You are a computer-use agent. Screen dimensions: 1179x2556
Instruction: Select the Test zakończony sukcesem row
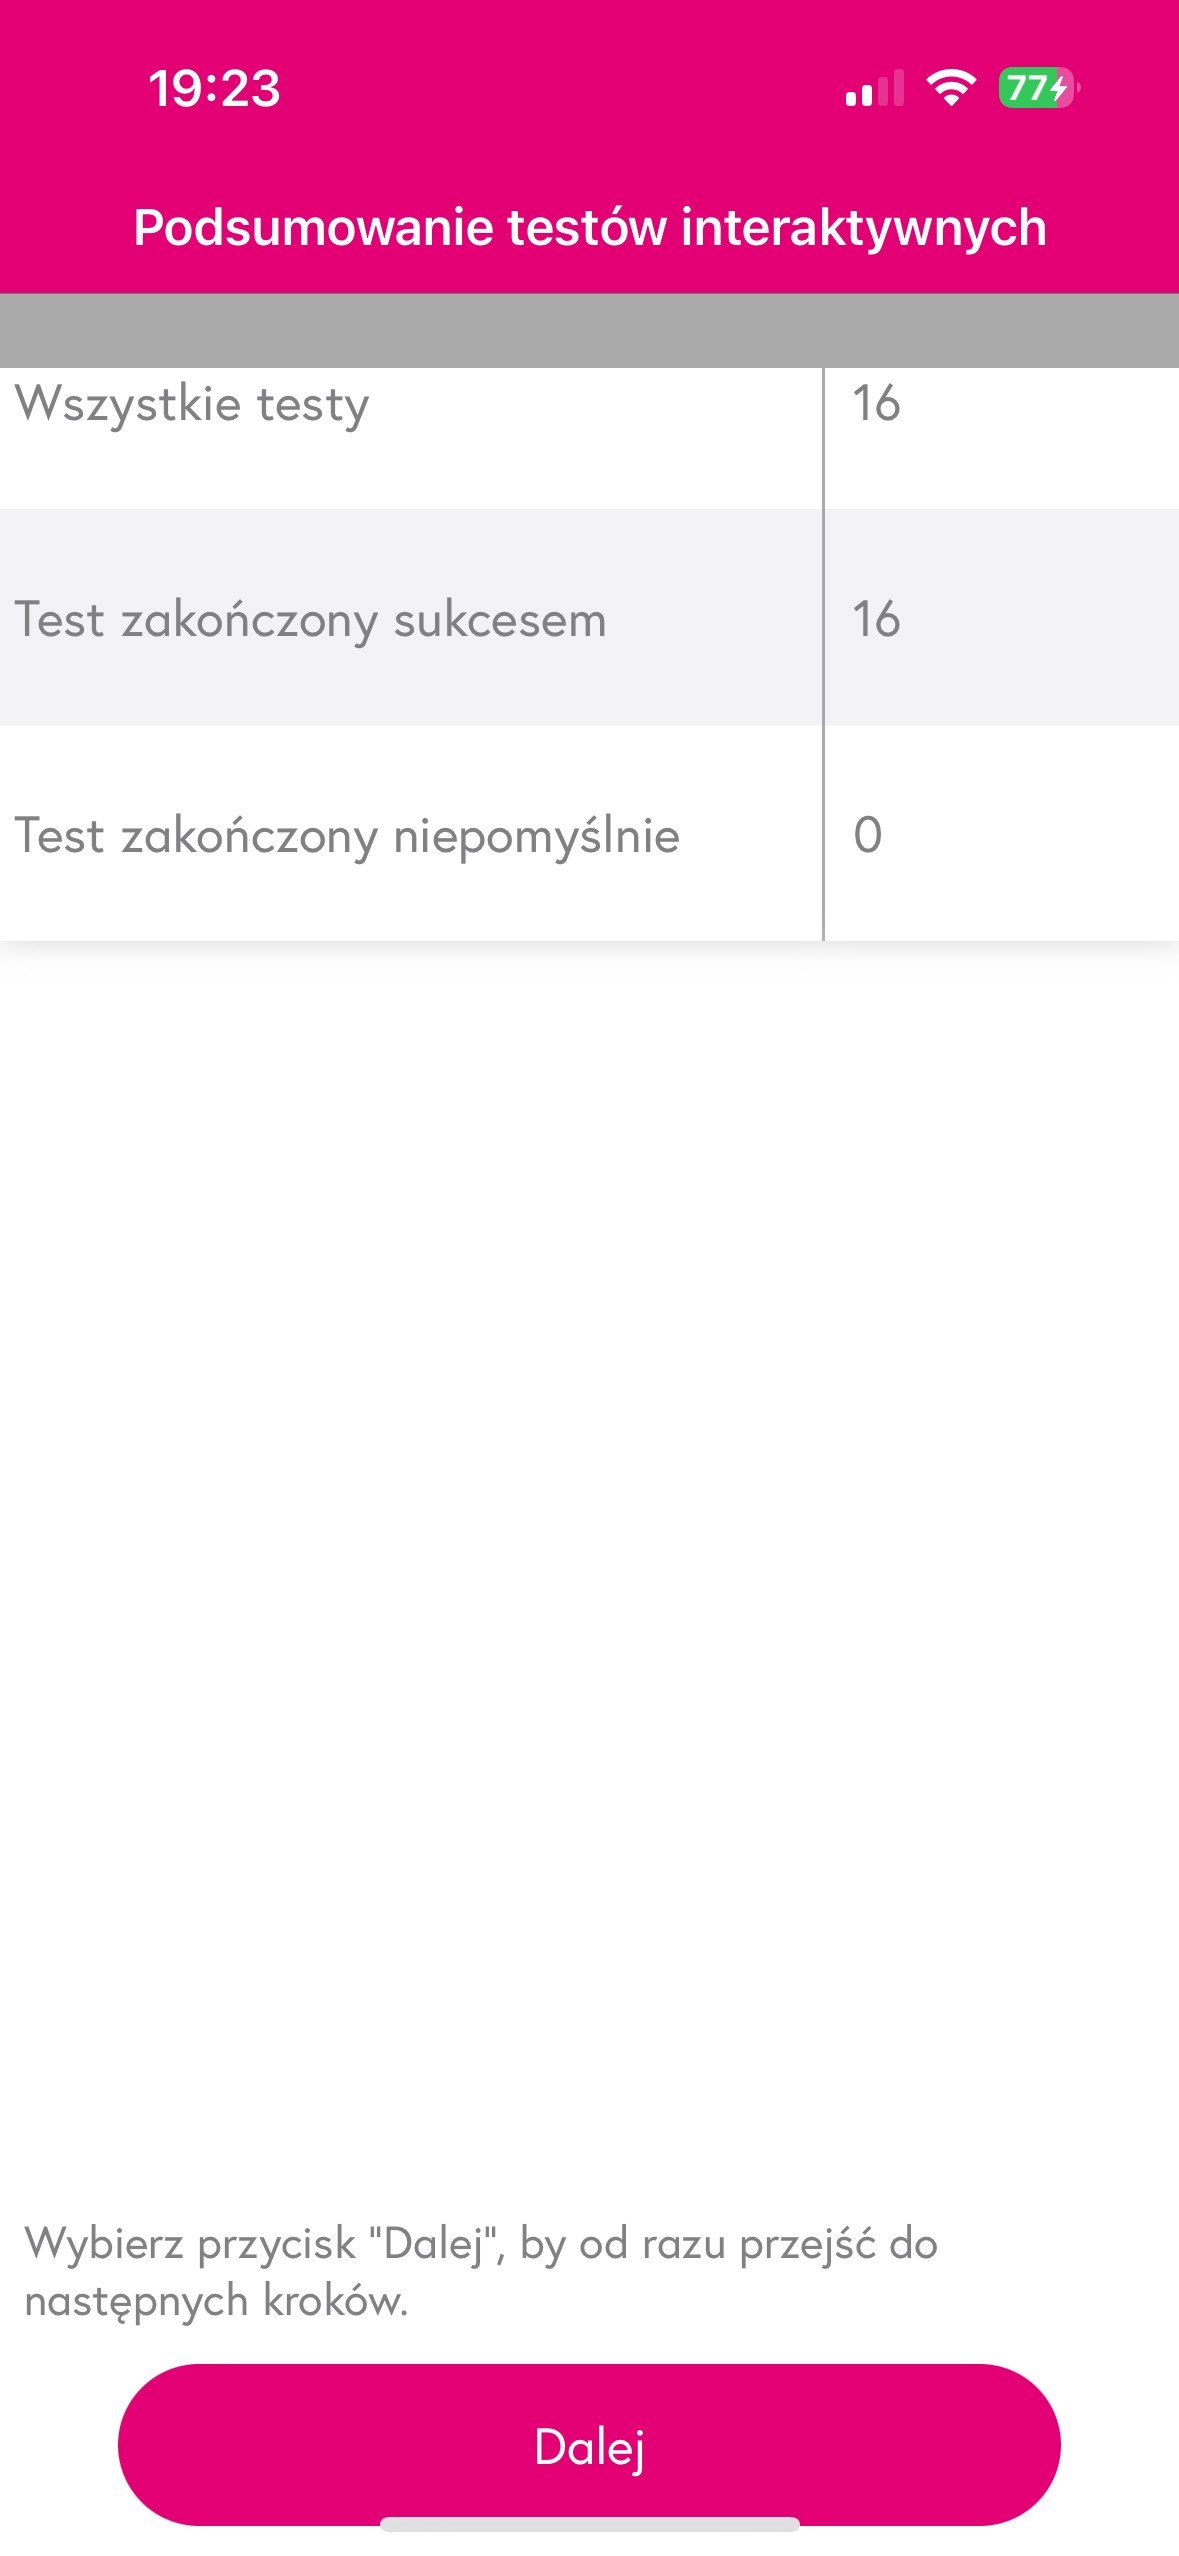point(589,617)
